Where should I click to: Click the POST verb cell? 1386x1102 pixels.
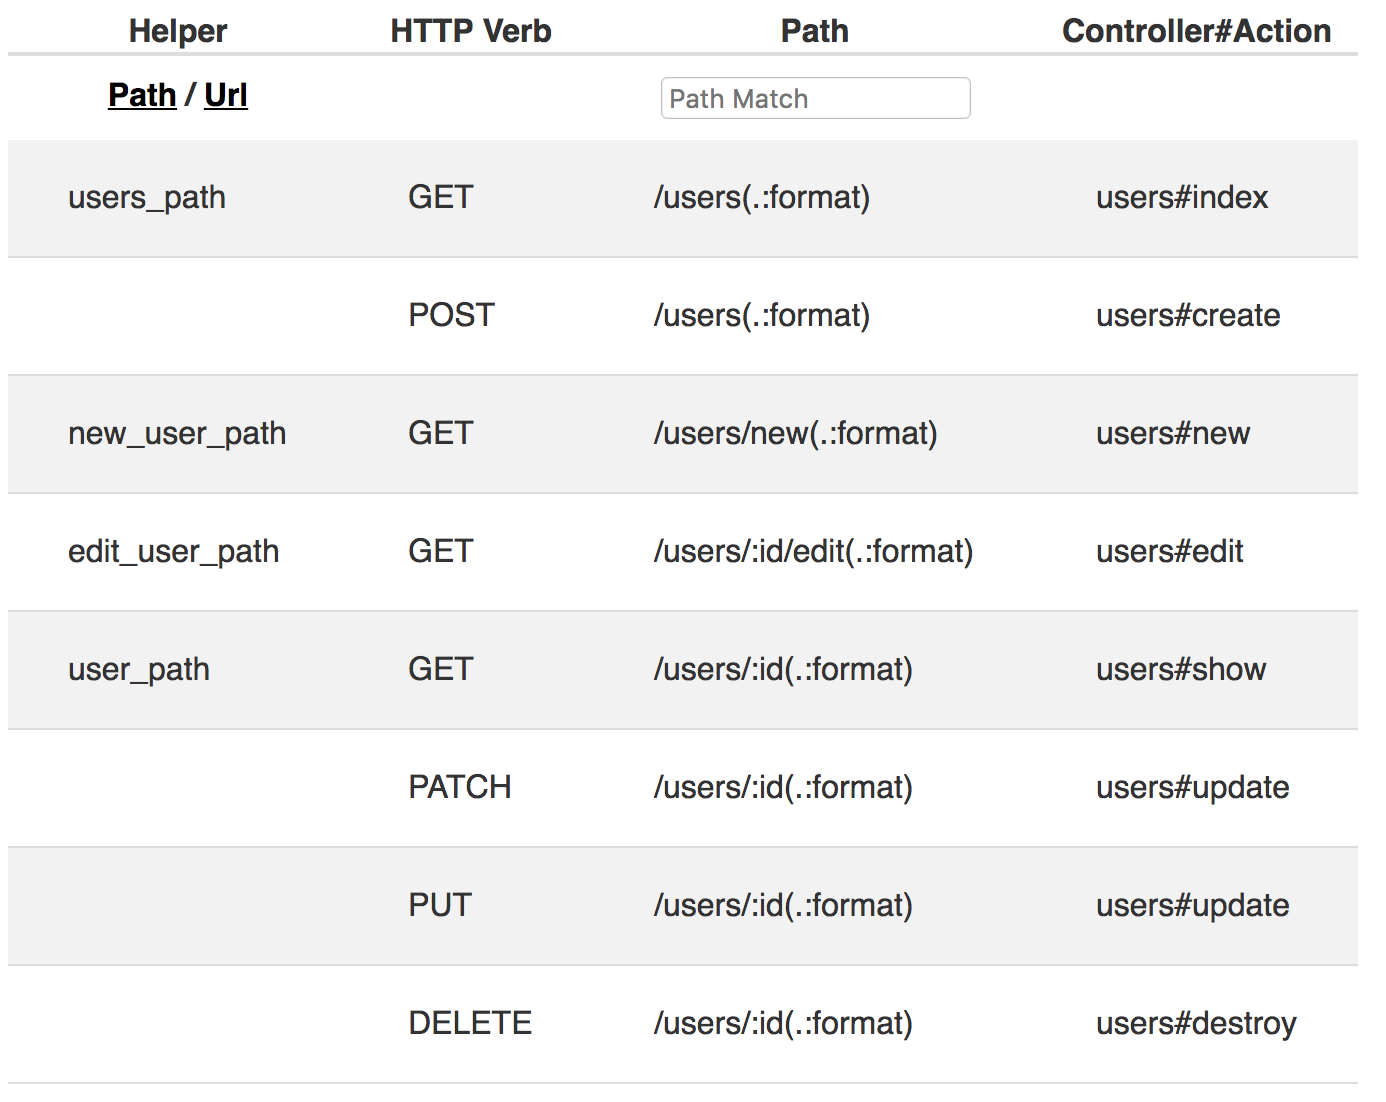point(451,316)
